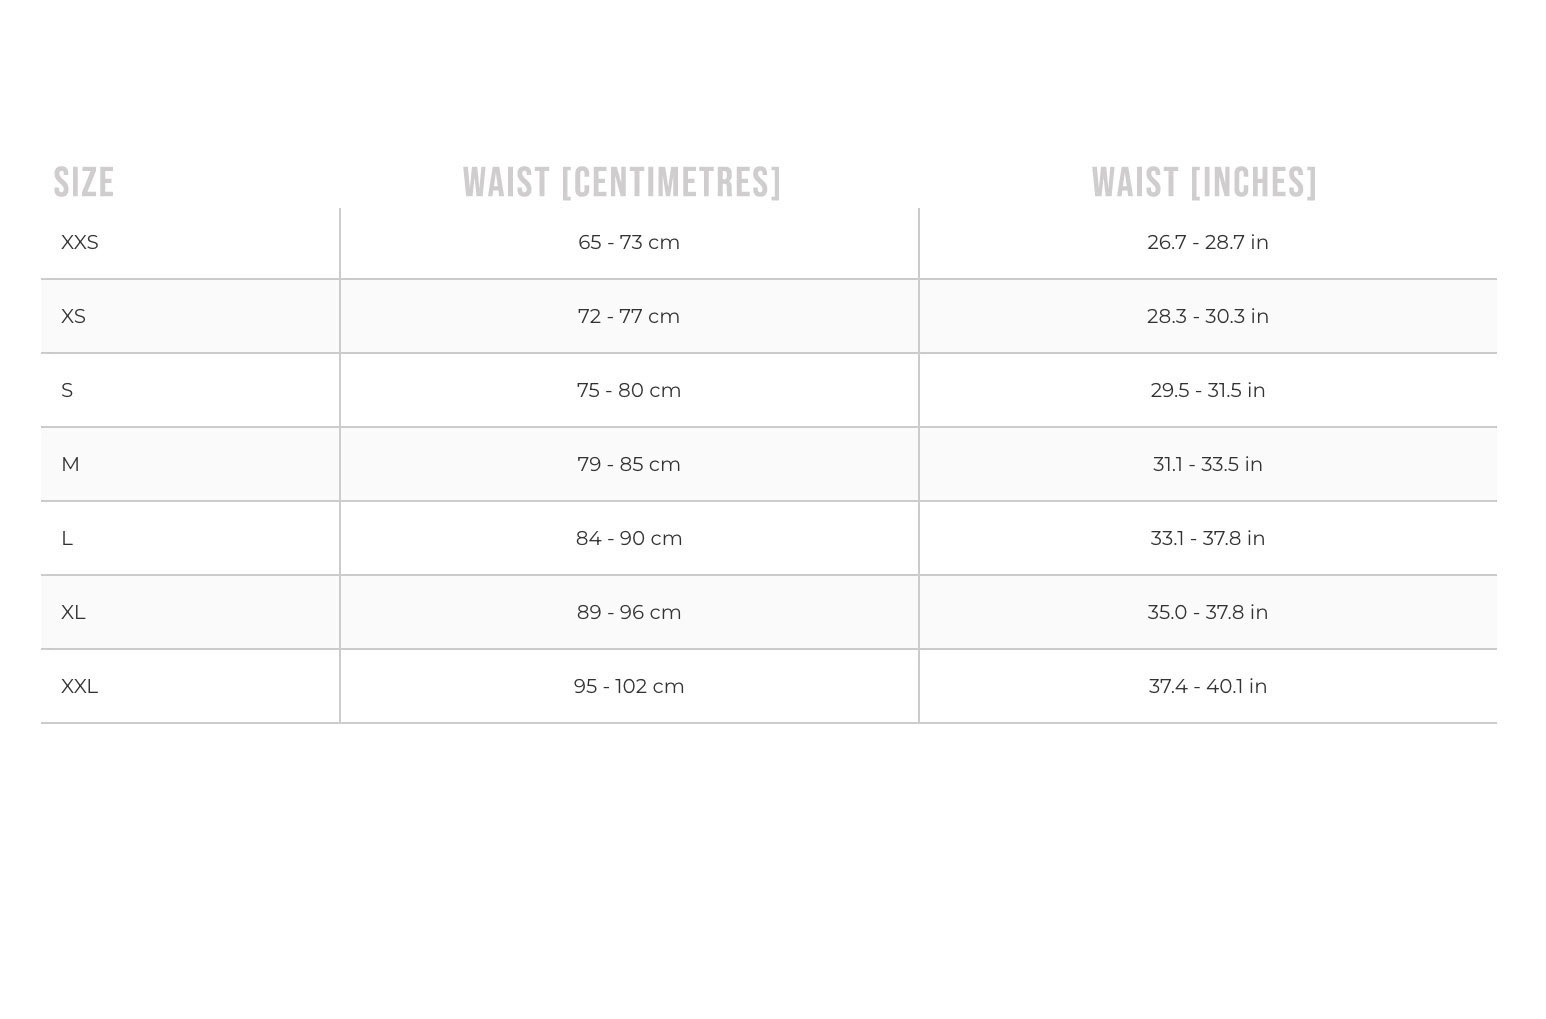
Task: Select the XXS size cell
Action: pos(80,243)
